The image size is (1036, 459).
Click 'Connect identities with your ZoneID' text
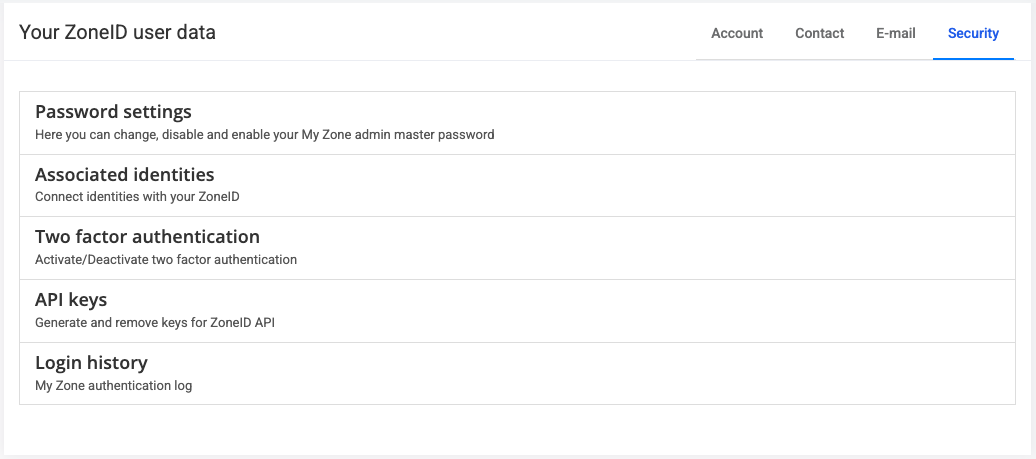click(137, 197)
